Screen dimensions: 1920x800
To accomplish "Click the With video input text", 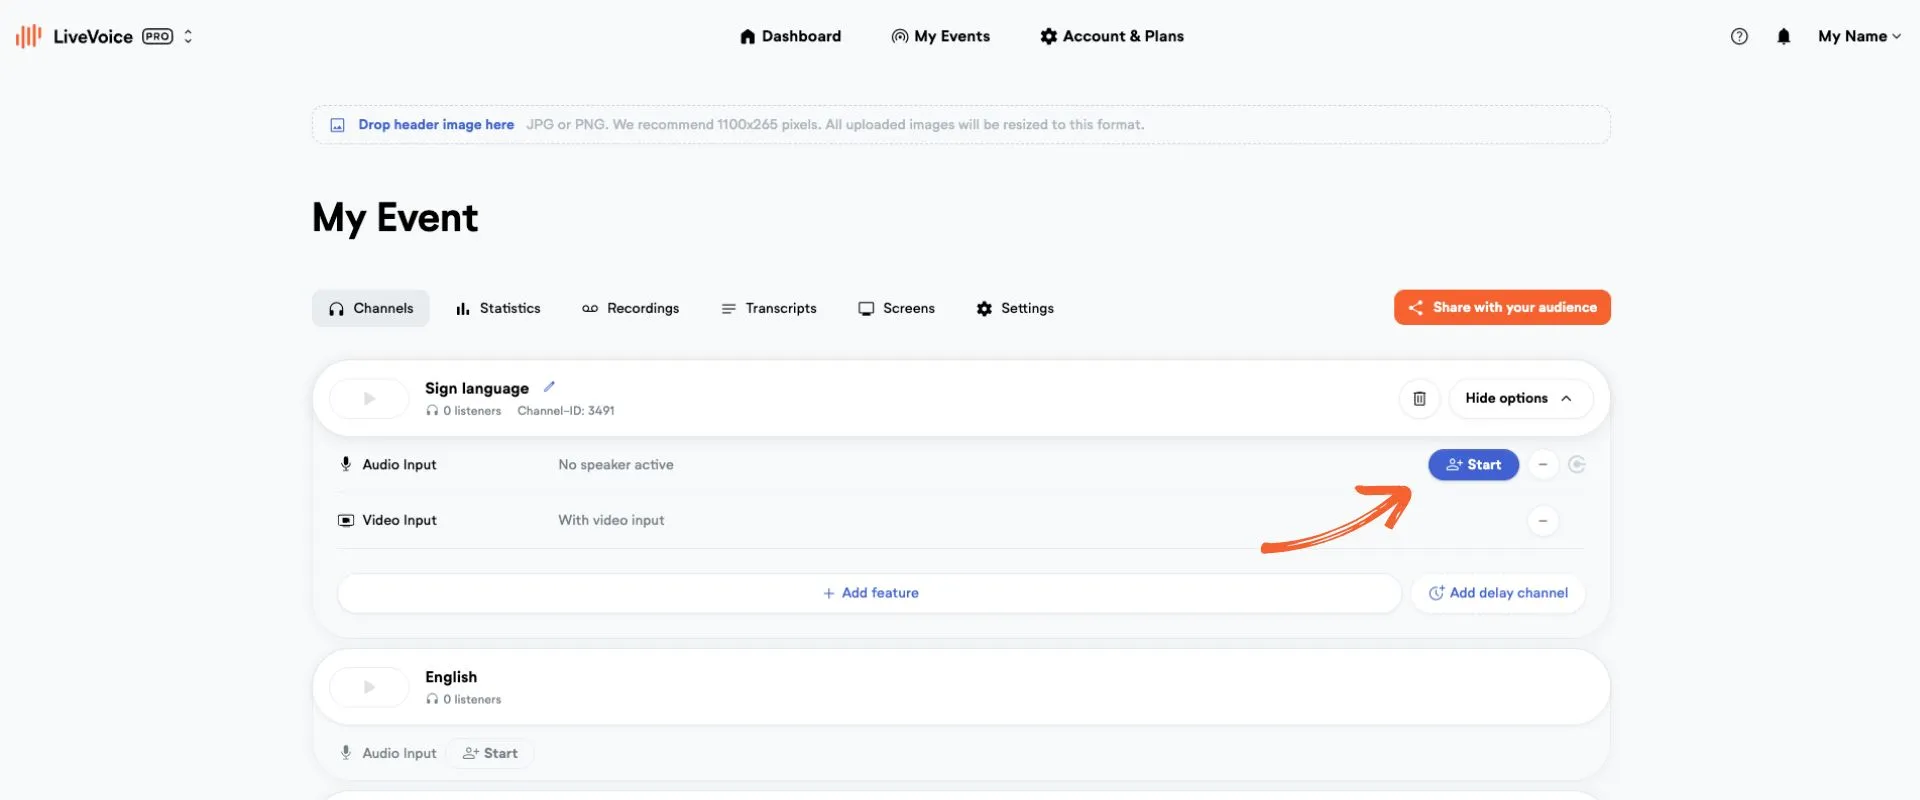I will [611, 520].
